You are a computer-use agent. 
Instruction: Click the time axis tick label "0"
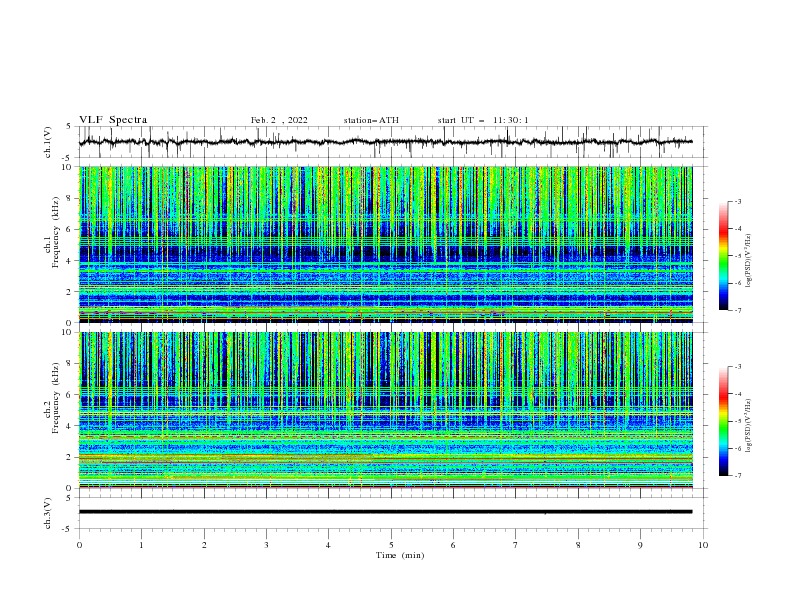pos(79,545)
